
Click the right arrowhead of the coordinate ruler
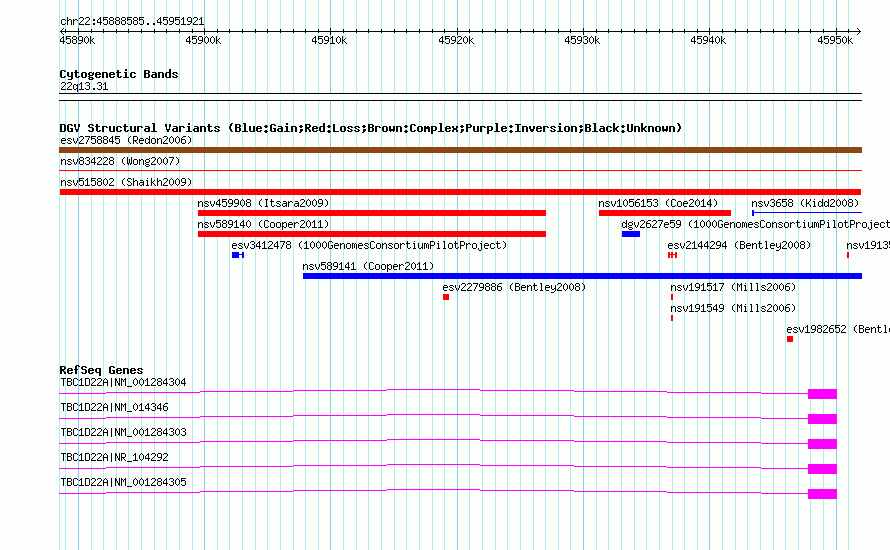859,31
